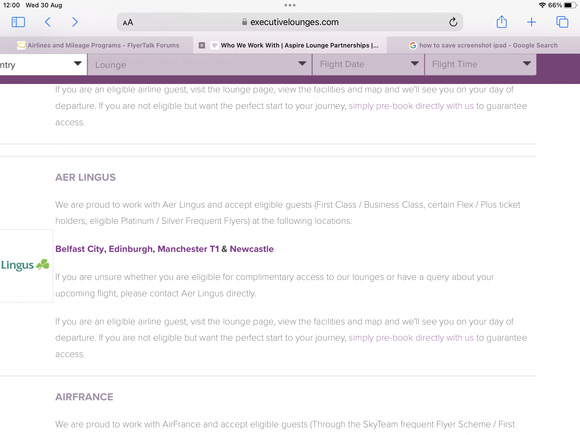The image size is (580, 435).
Task: Open the Flight Date dropdown
Action: (368, 65)
